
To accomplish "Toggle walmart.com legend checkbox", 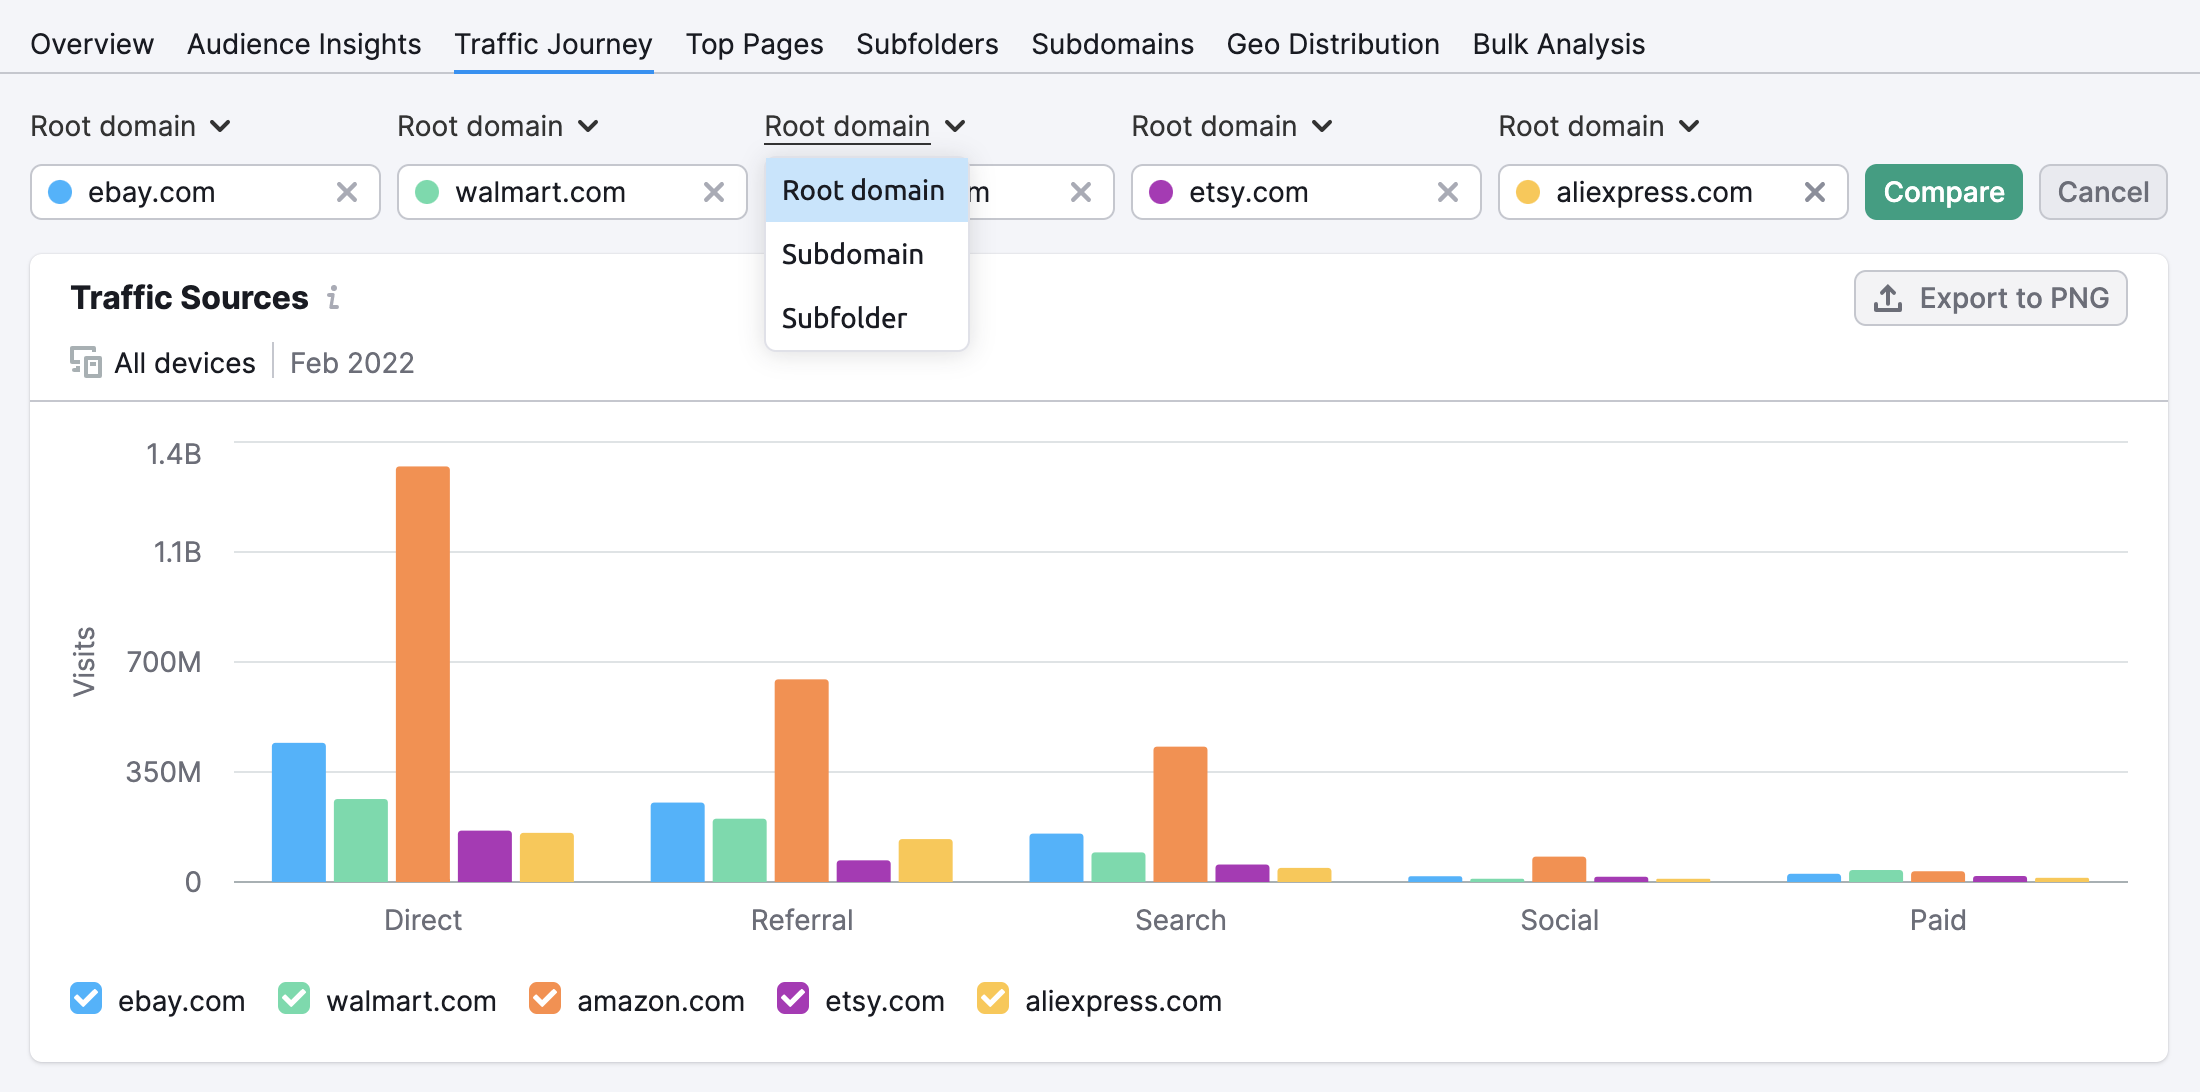I will (294, 998).
